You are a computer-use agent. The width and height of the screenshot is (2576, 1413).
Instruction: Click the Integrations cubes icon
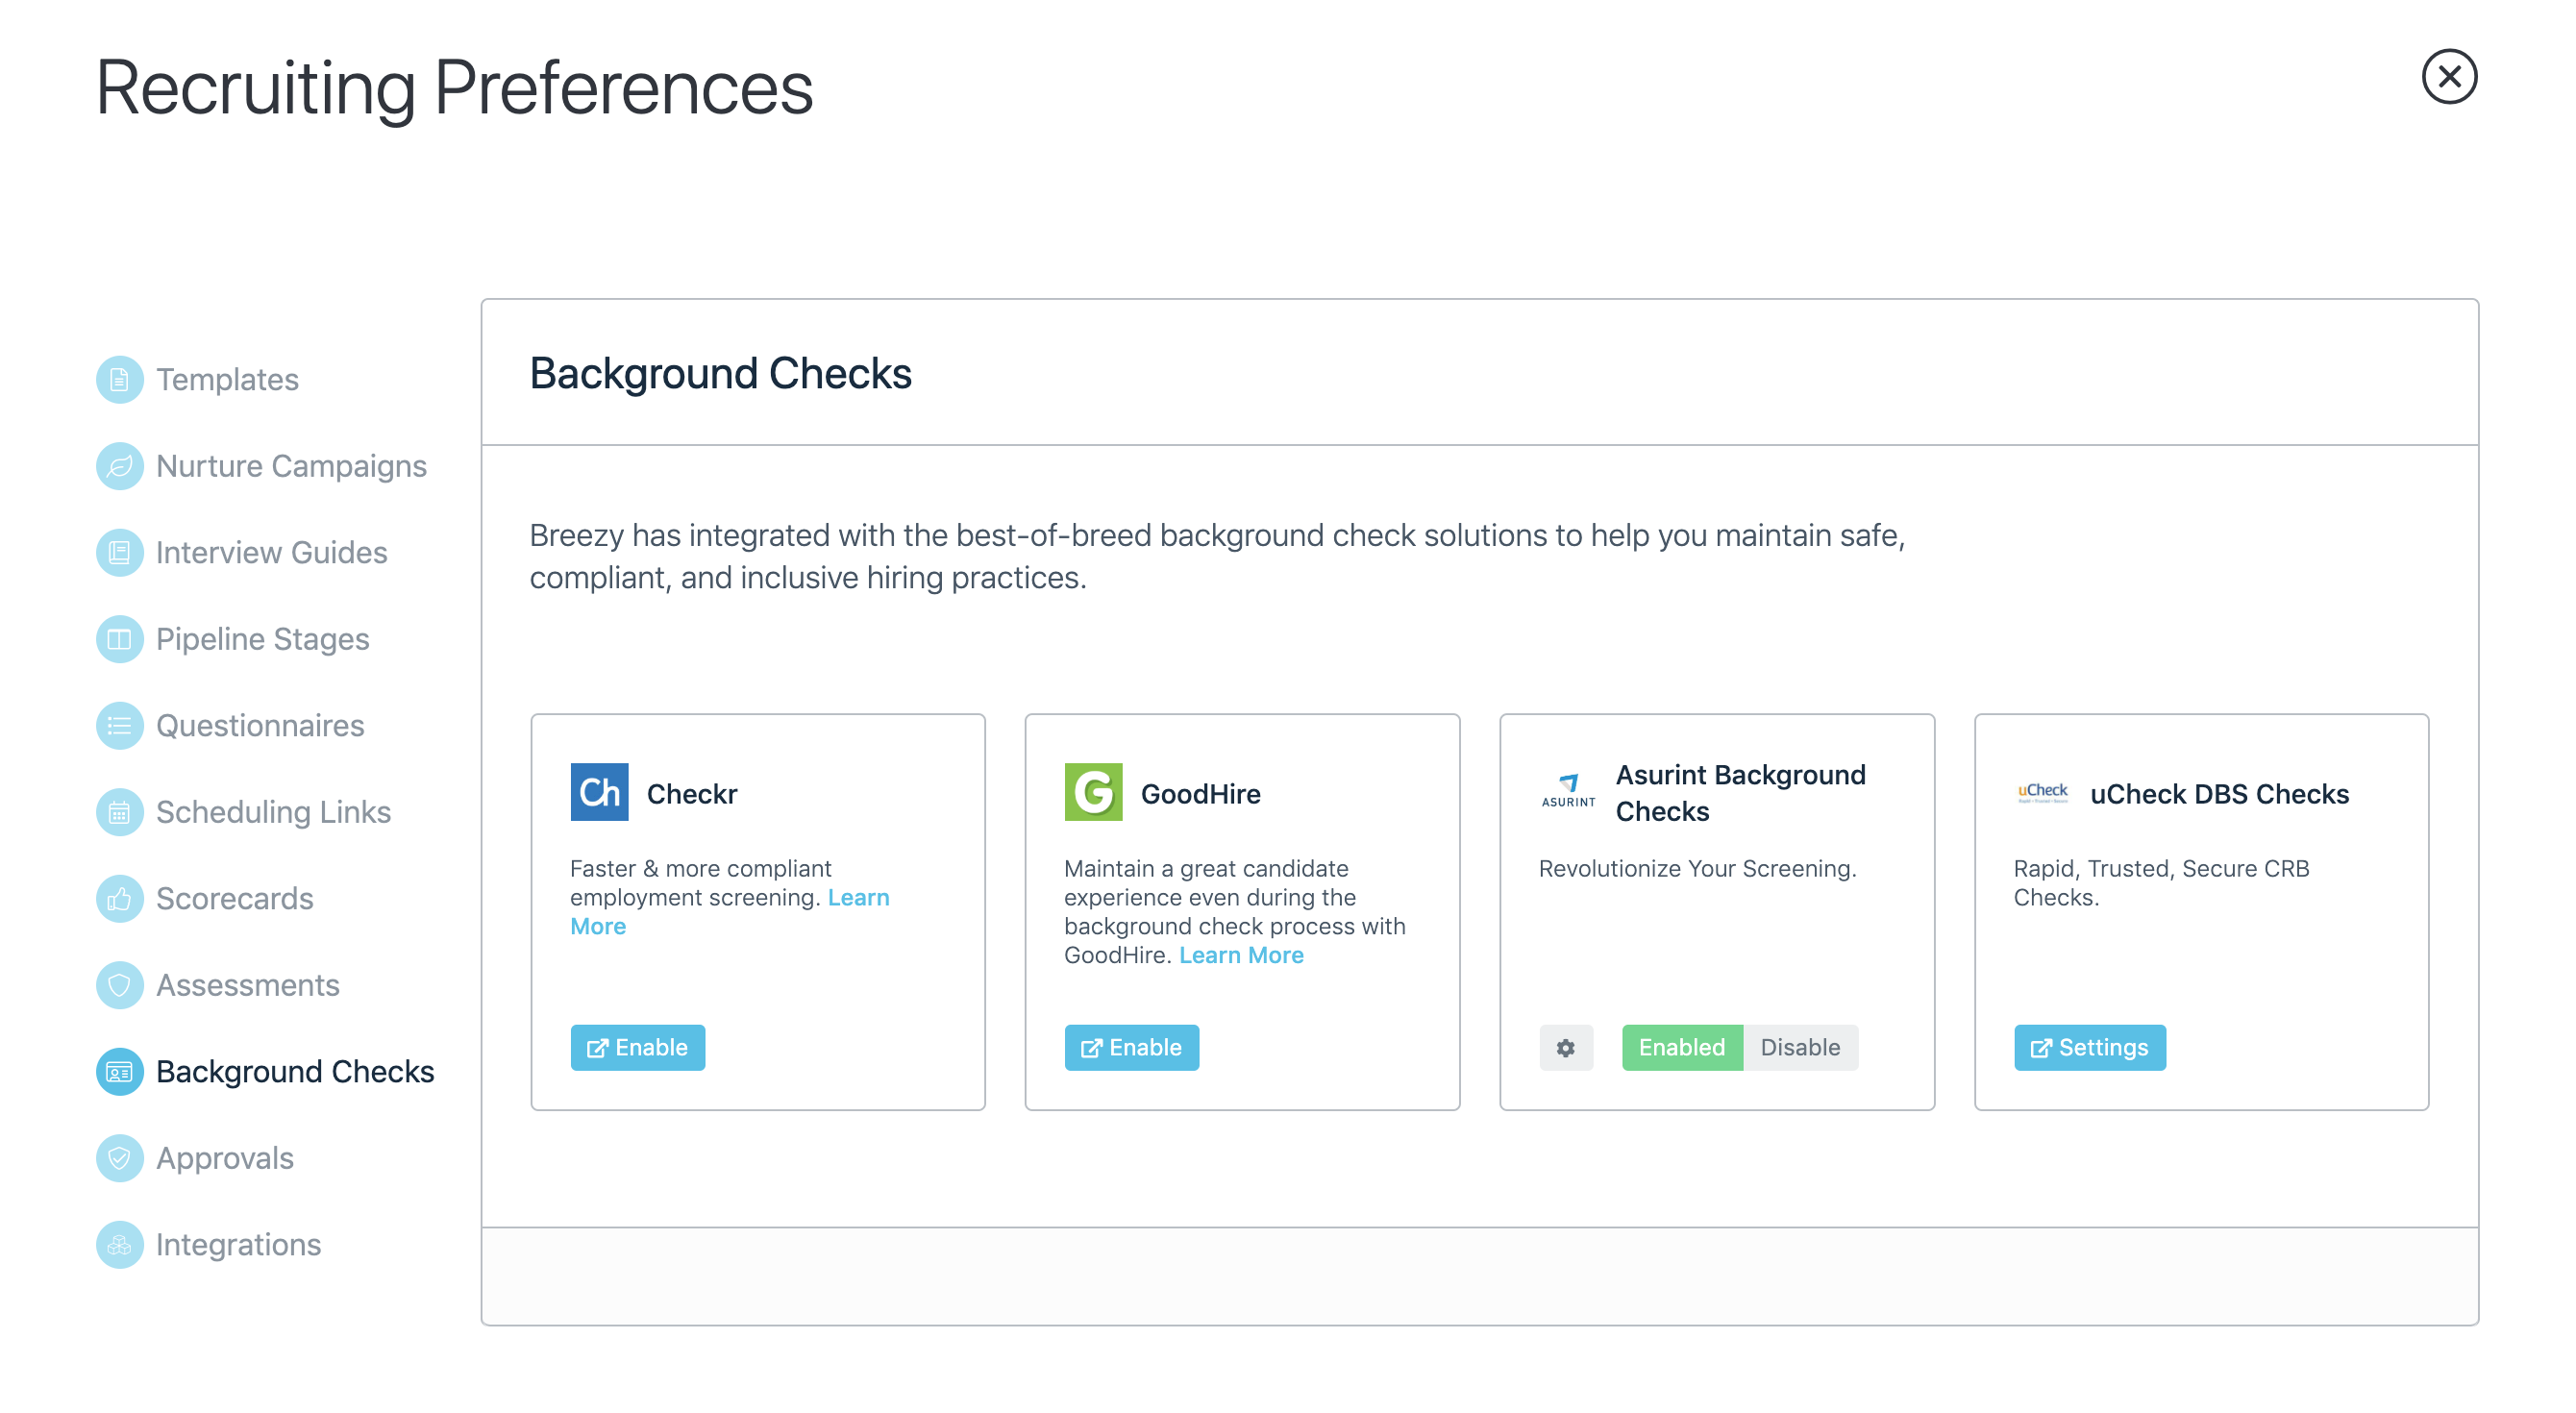click(x=119, y=1245)
